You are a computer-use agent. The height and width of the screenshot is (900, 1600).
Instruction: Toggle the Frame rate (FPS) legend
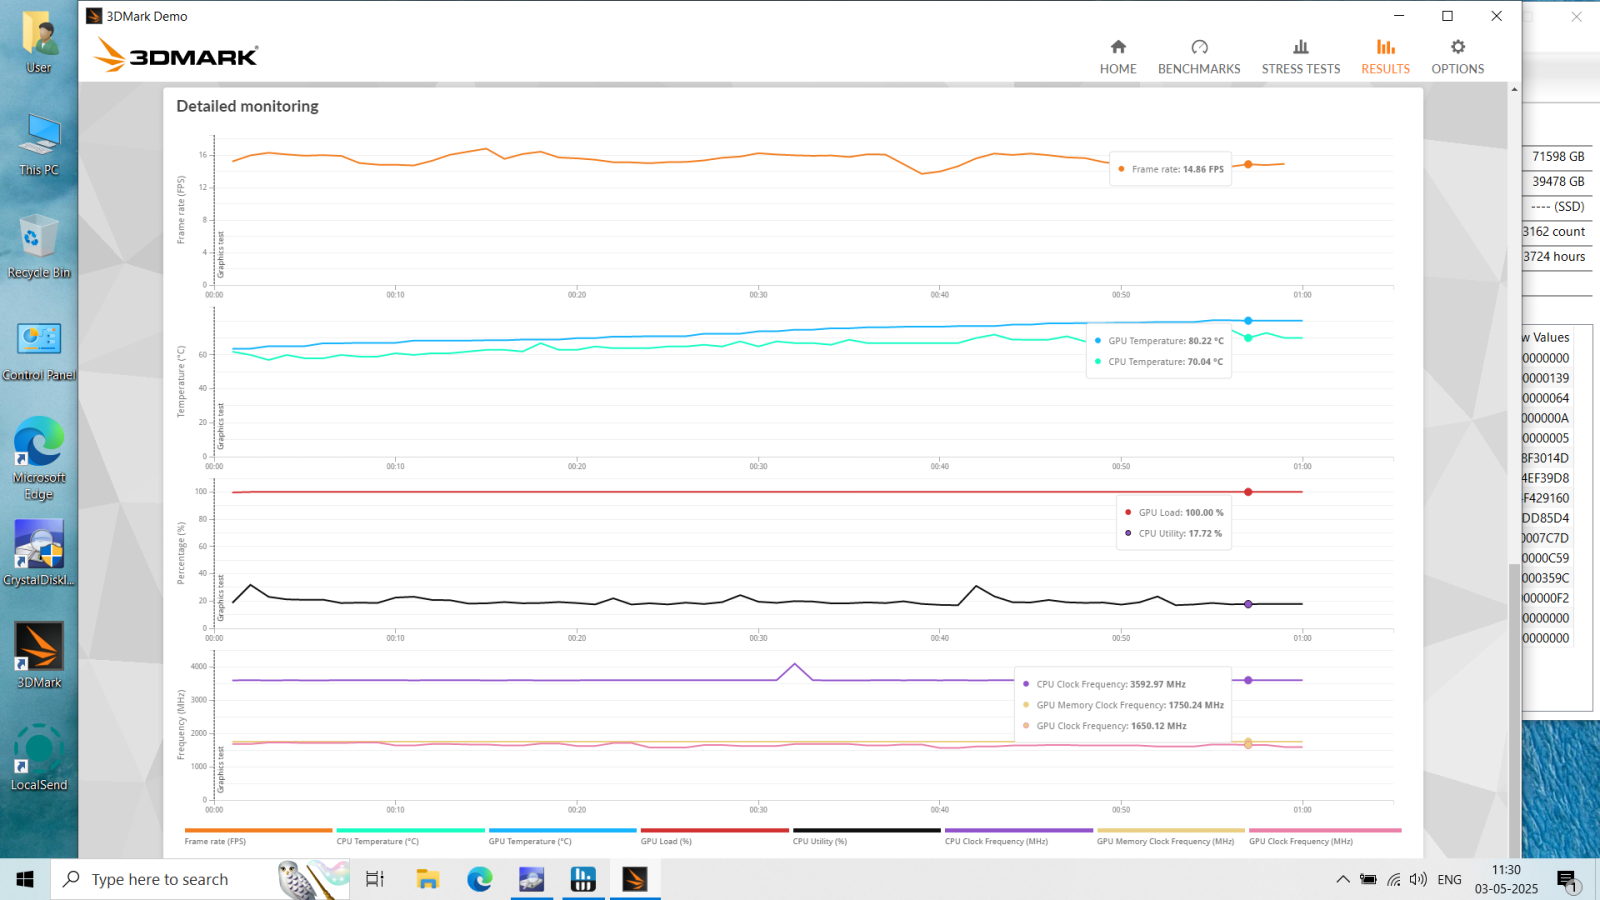[x=258, y=836]
